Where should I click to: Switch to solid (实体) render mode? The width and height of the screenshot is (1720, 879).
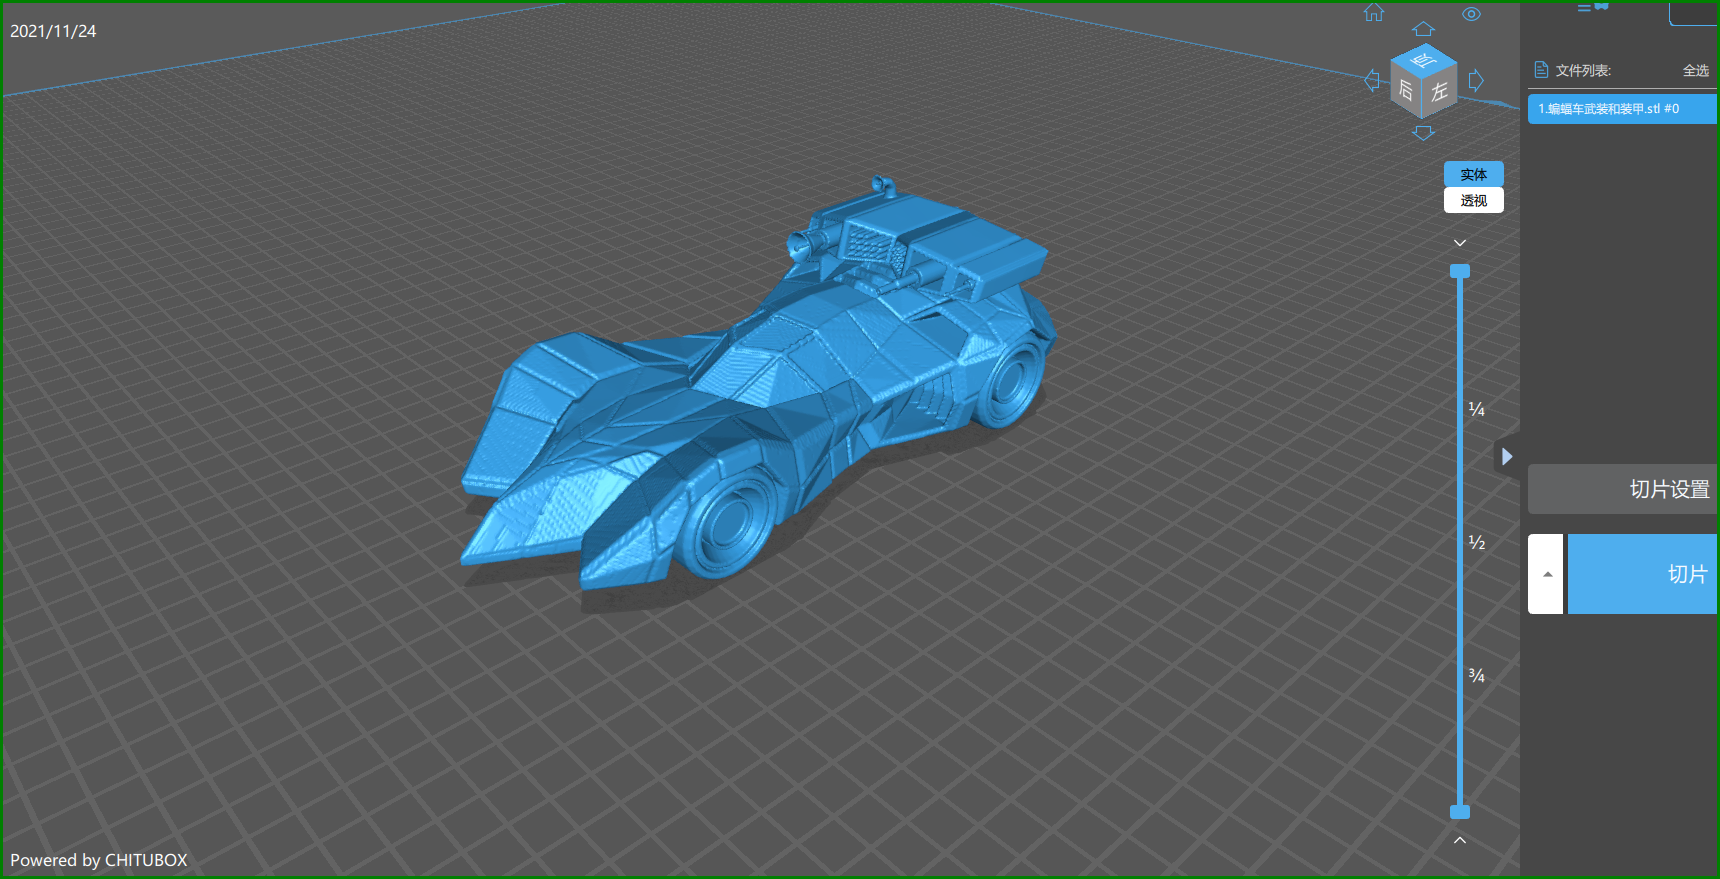[1474, 174]
